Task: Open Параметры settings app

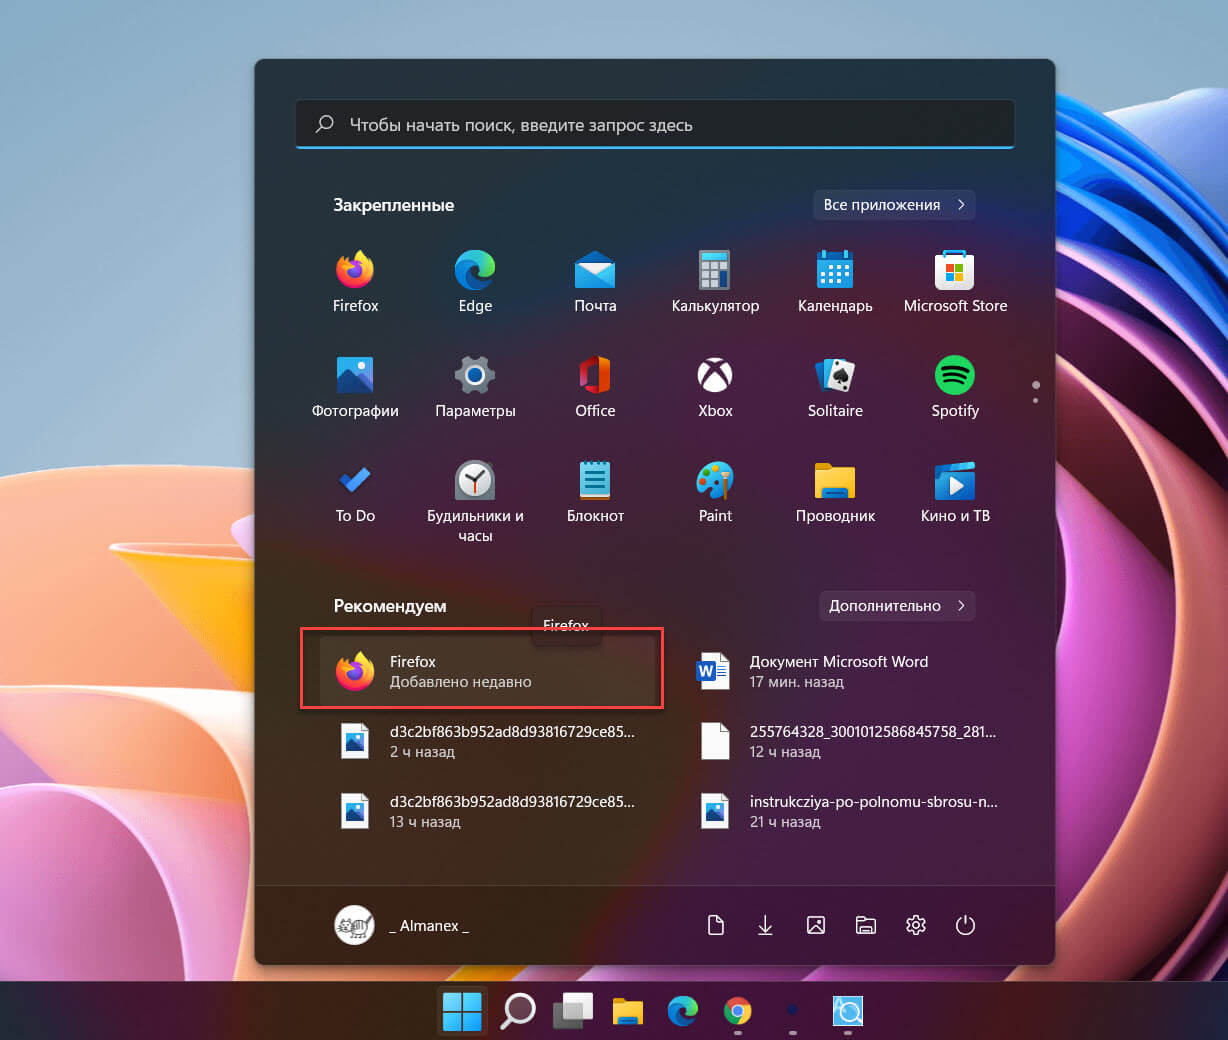Action: click(x=475, y=387)
